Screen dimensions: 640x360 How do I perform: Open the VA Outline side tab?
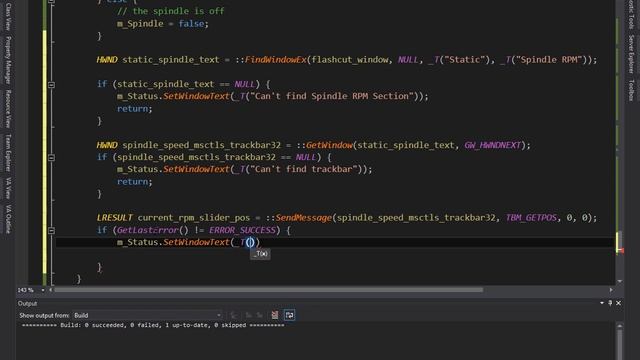[8, 219]
